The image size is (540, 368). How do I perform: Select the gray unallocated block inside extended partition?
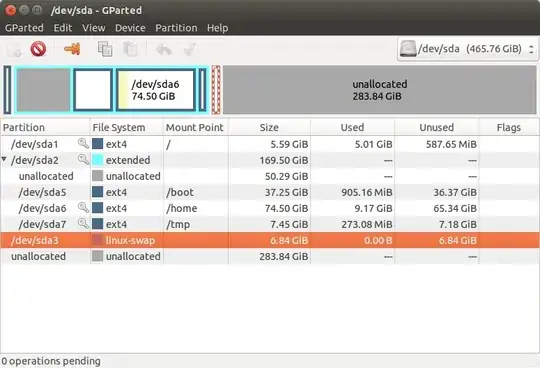43,90
